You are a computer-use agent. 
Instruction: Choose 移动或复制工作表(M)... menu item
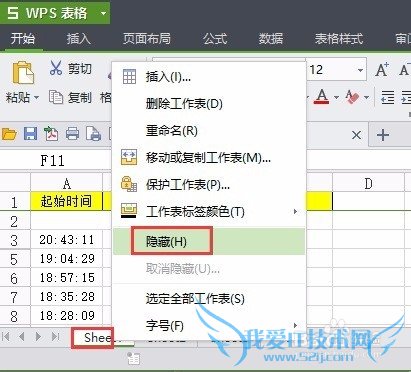pyautogui.click(x=209, y=158)
